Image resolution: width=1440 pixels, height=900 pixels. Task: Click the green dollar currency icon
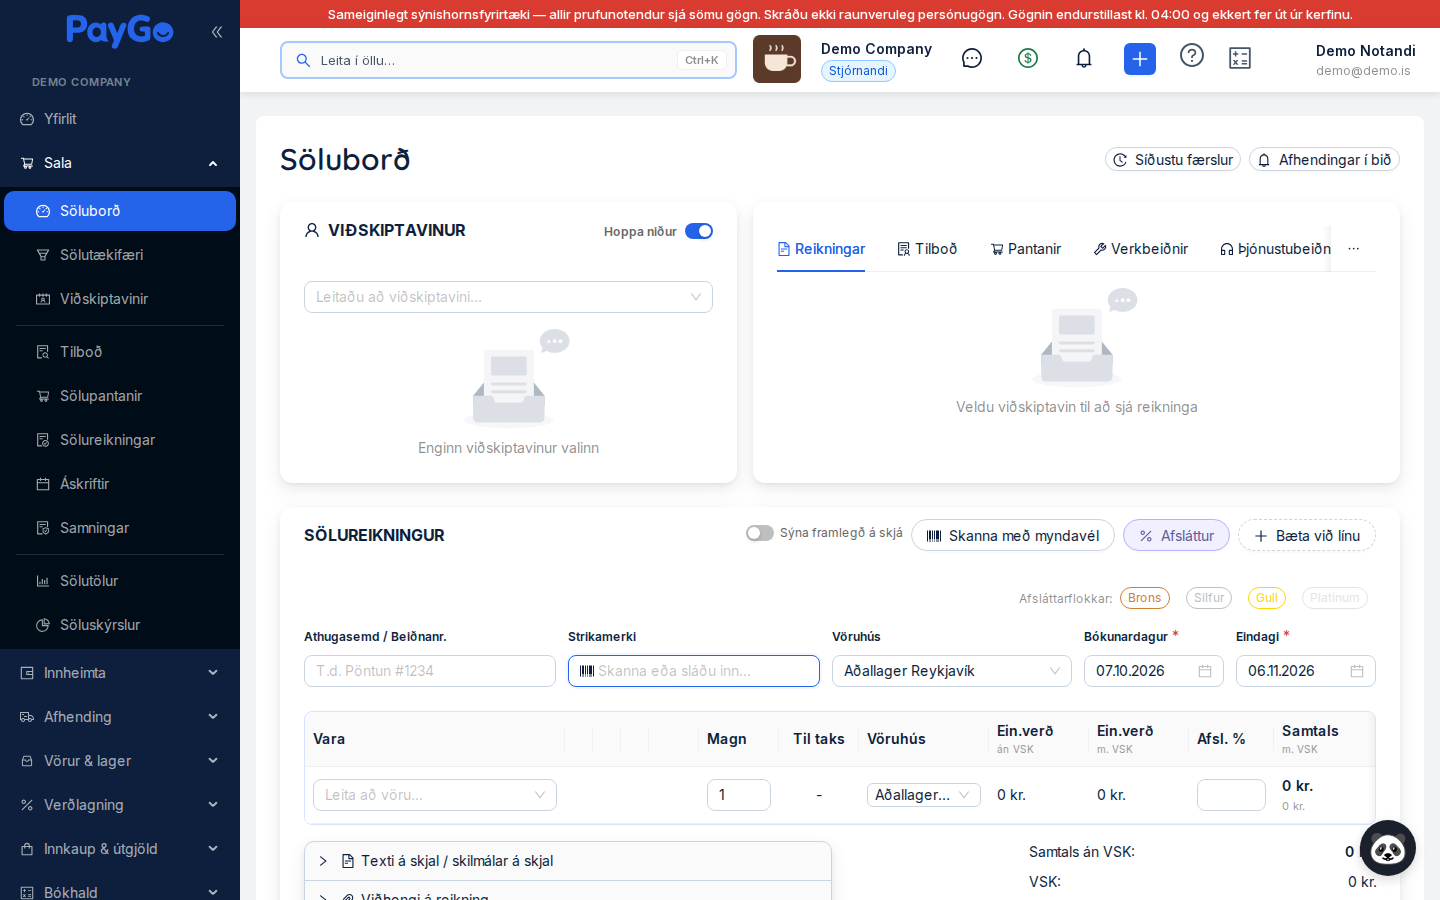(1028, 59)
